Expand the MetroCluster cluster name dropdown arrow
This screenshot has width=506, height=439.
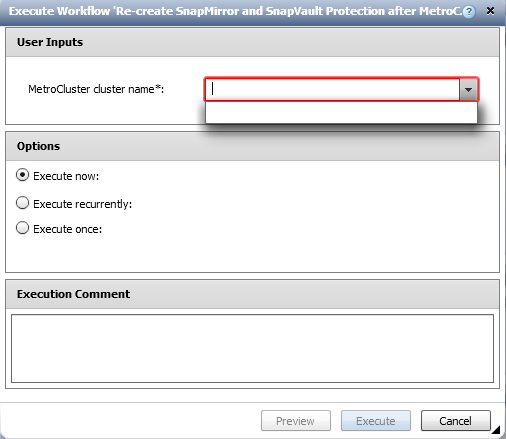pyautogui.click(x=468, y=89)
